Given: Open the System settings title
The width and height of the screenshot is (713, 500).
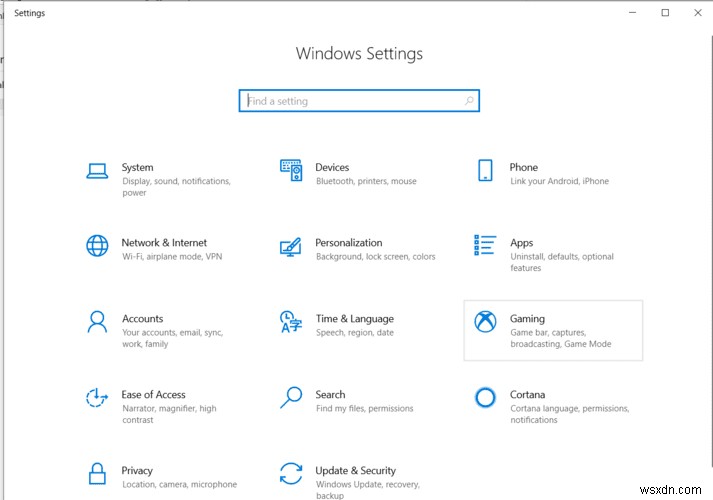Looking at the screenshot, I should [137, 167].
